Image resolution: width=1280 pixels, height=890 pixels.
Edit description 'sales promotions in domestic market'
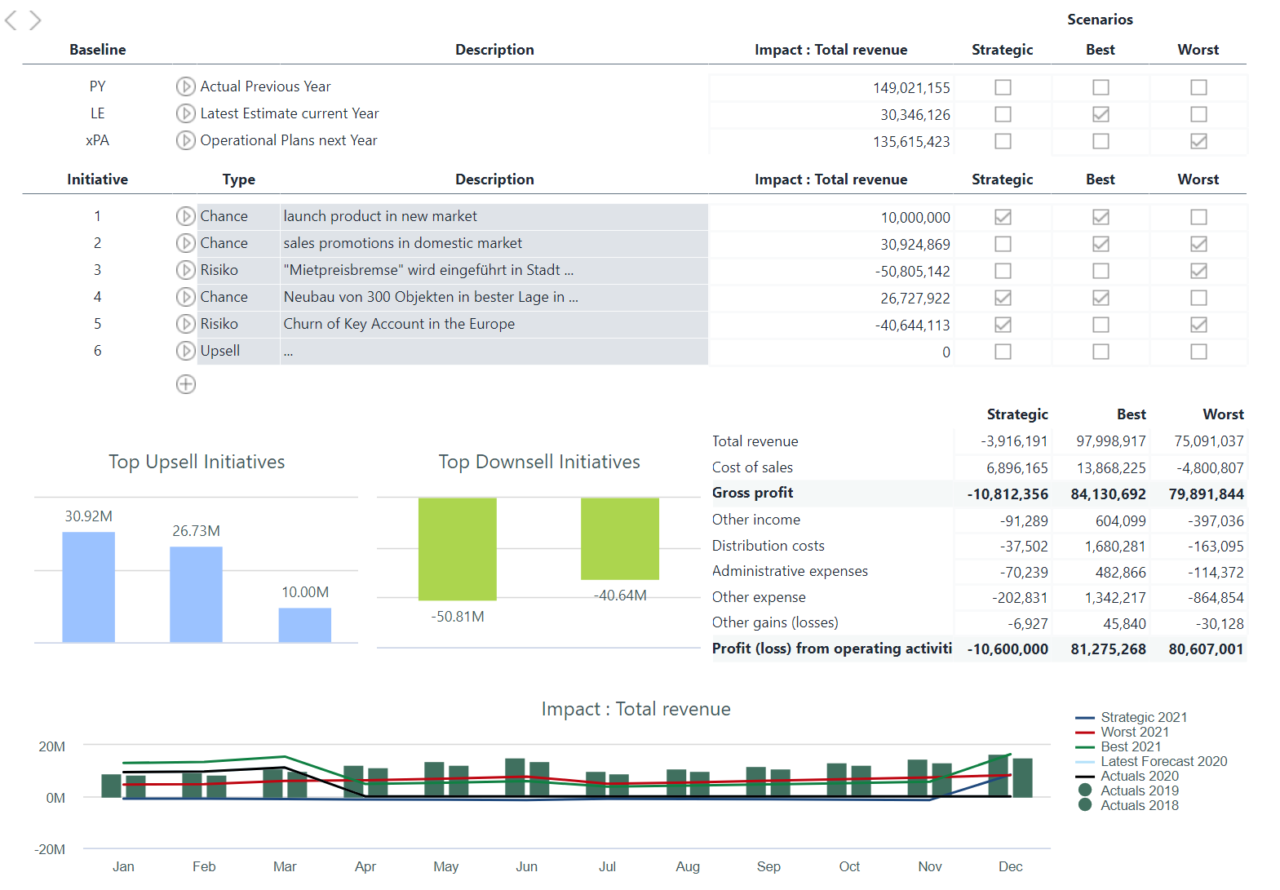(494, 243)
